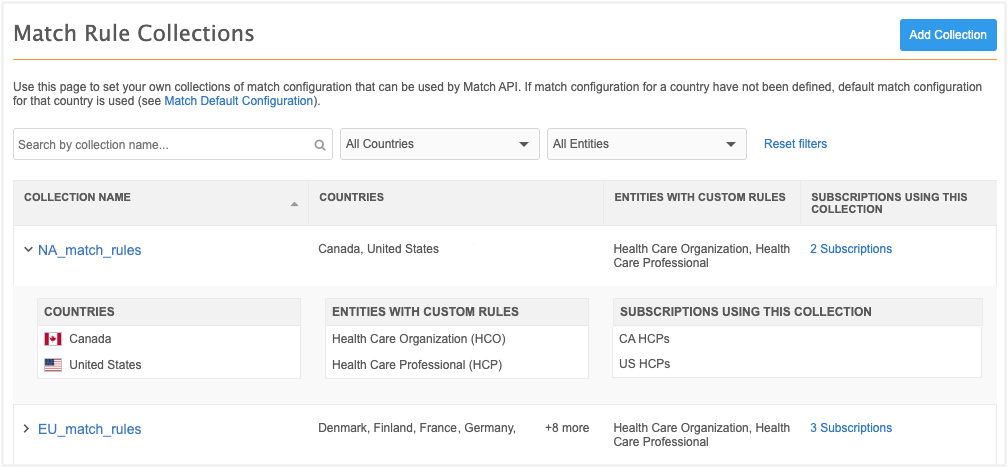The width and height of the screenshot is (1008, 468).
Task: Focus the search by collection name field
Action: (162, 145)
